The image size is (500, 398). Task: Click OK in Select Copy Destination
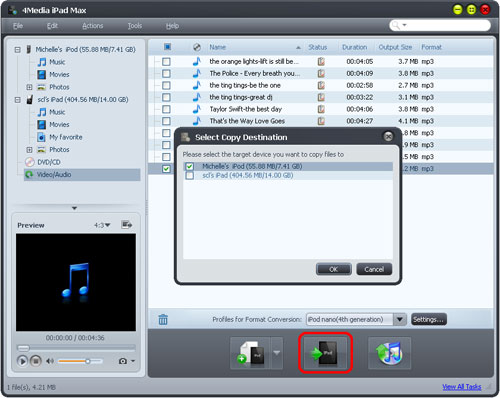[x=334, y=269]
